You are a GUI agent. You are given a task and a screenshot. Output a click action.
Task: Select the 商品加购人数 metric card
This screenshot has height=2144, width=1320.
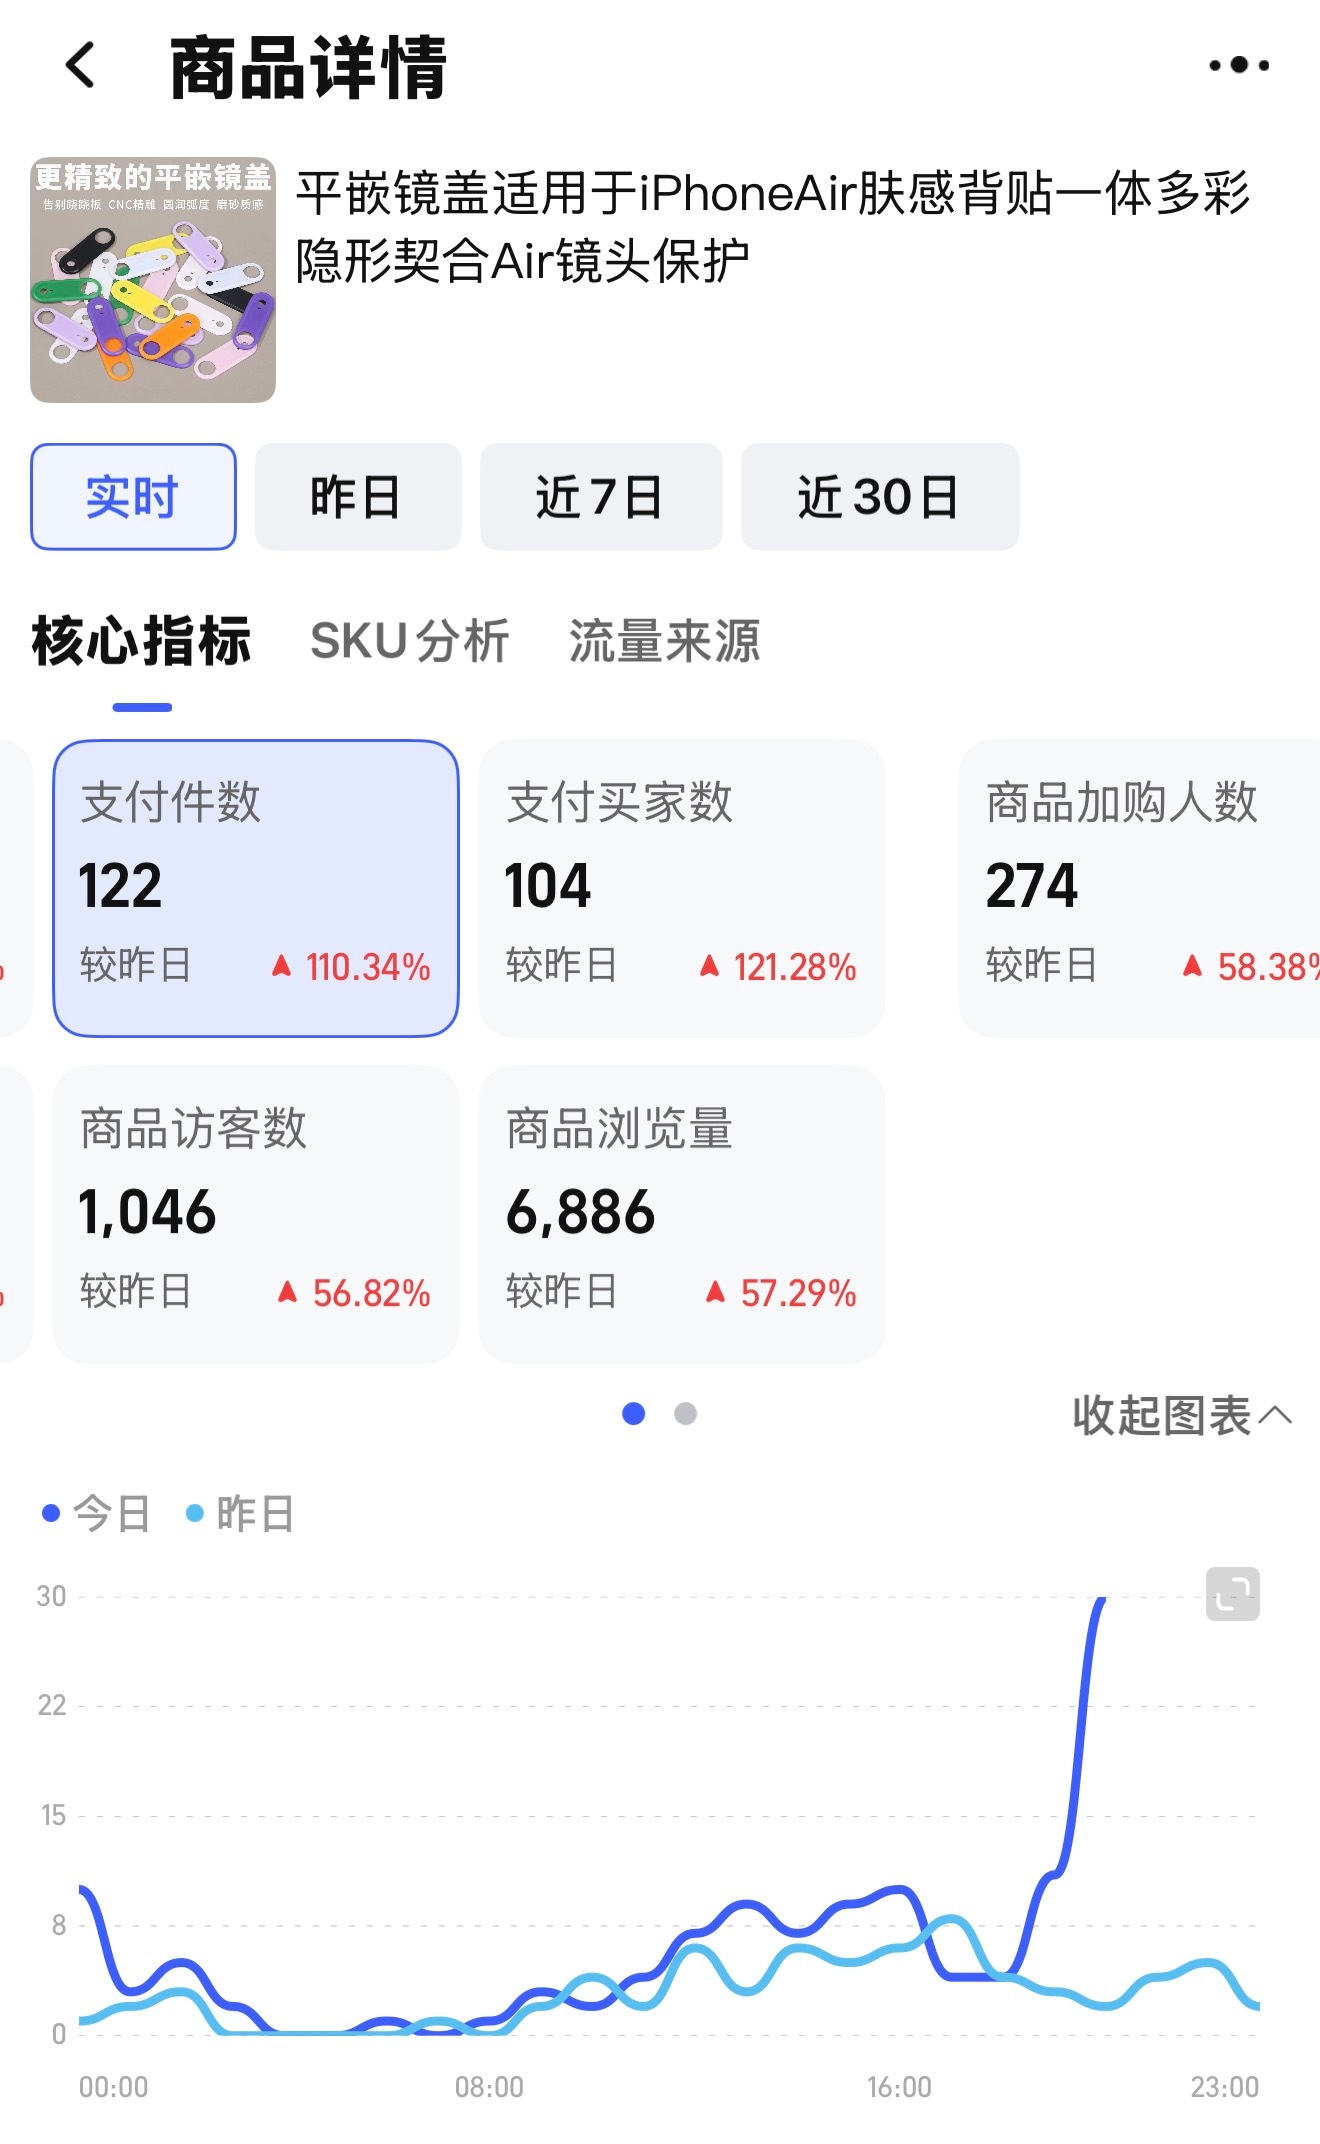(x=1139, y=888)
